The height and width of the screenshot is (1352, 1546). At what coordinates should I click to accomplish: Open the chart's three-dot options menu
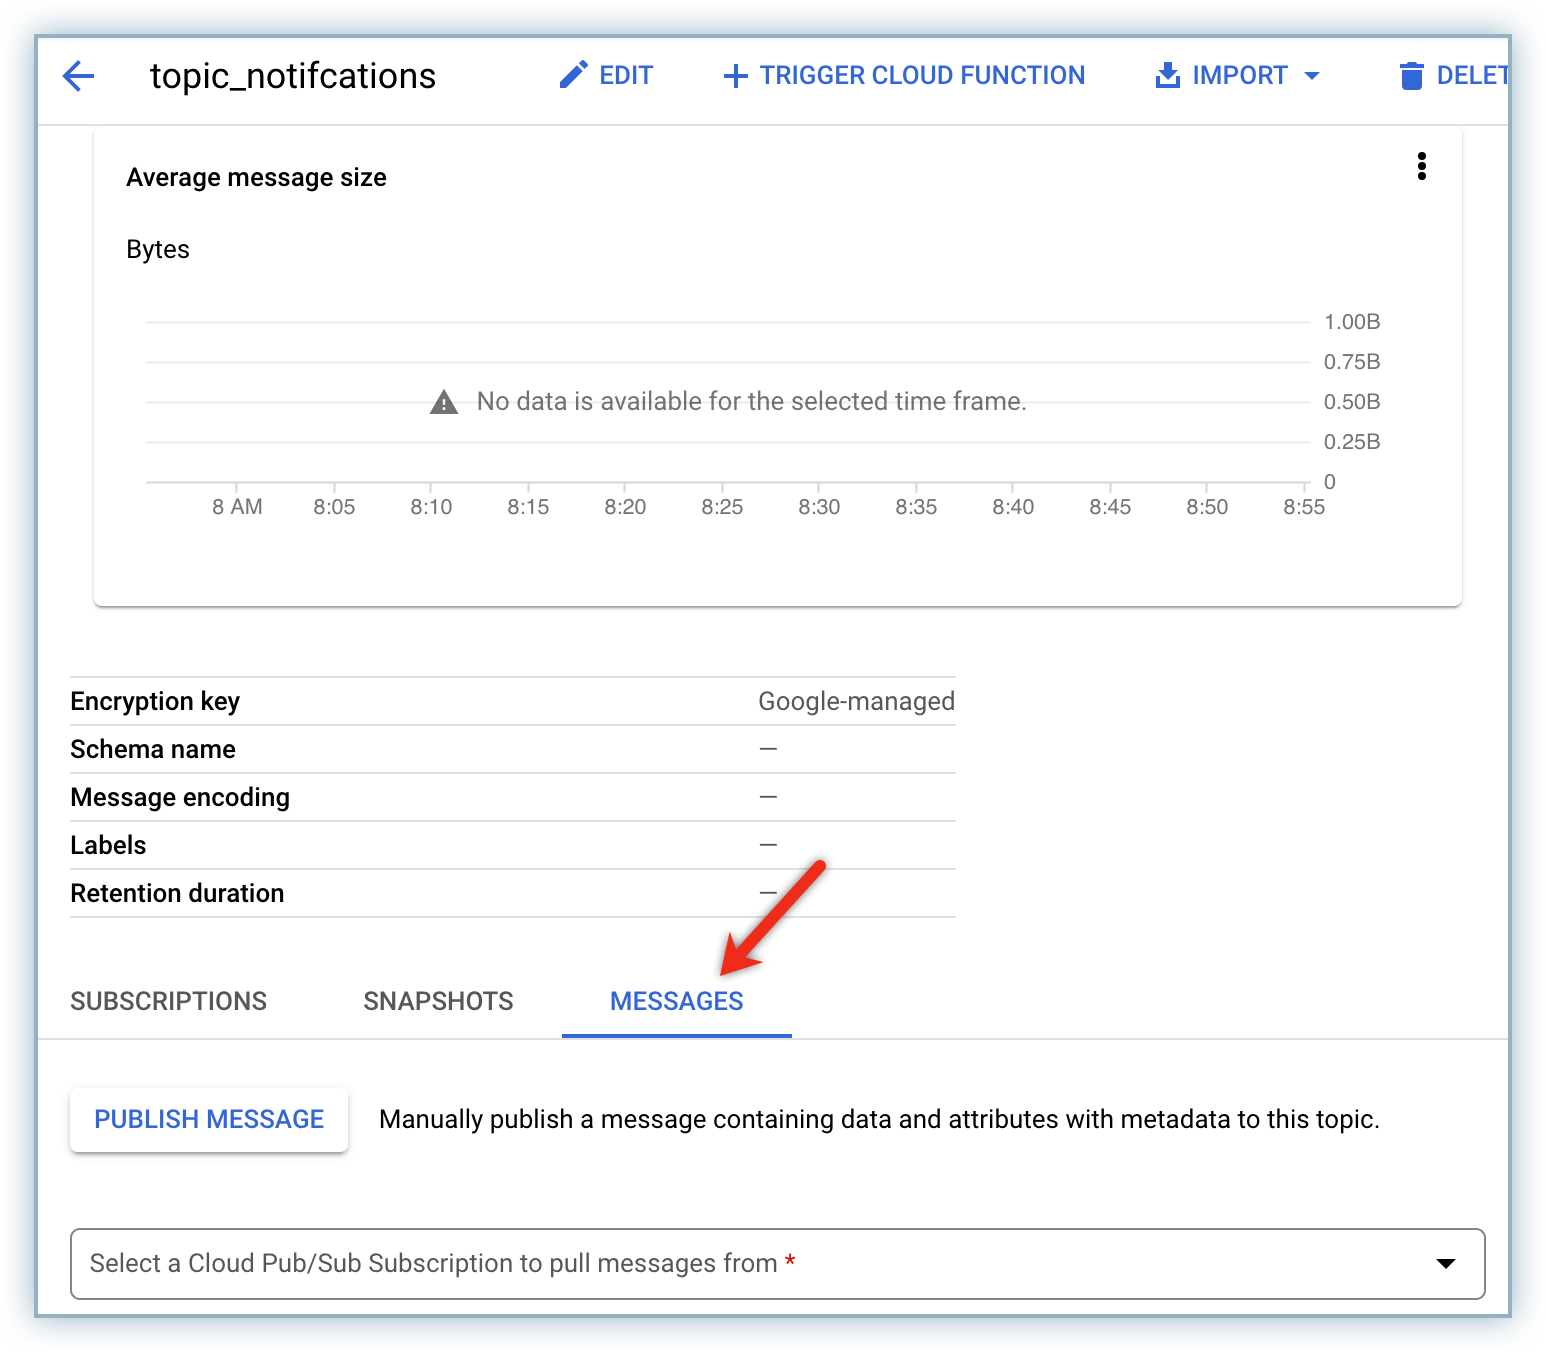[1421, 166]
